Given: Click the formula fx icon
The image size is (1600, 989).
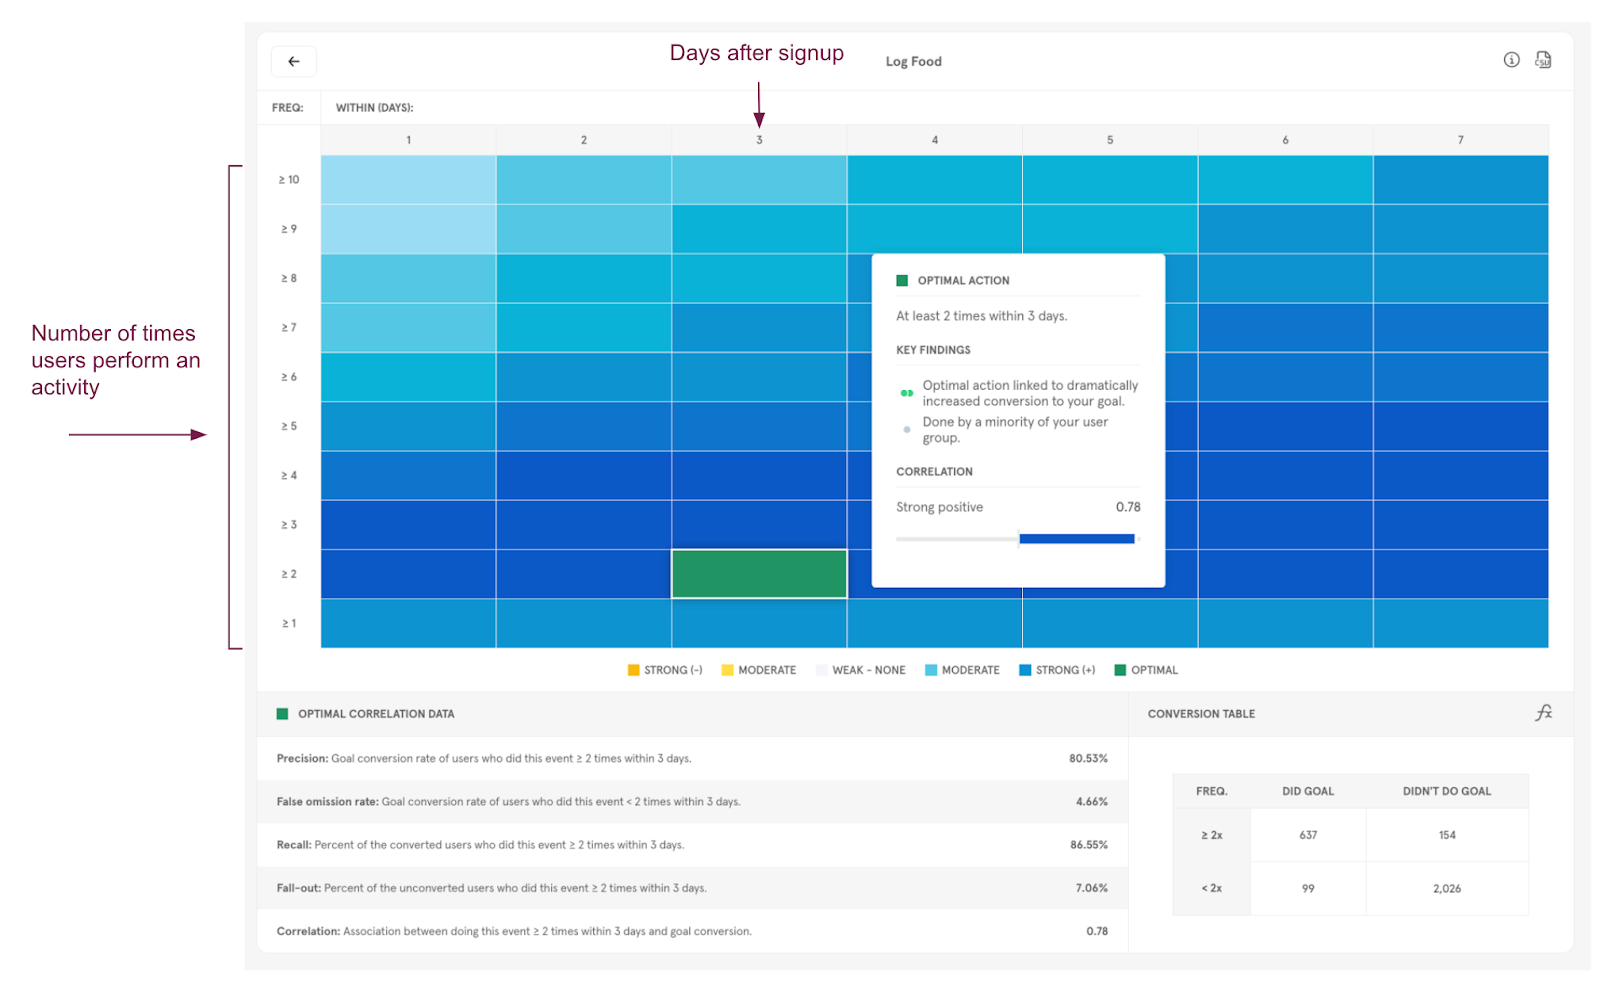Looking at the screenshot, I should point(1543,712).
